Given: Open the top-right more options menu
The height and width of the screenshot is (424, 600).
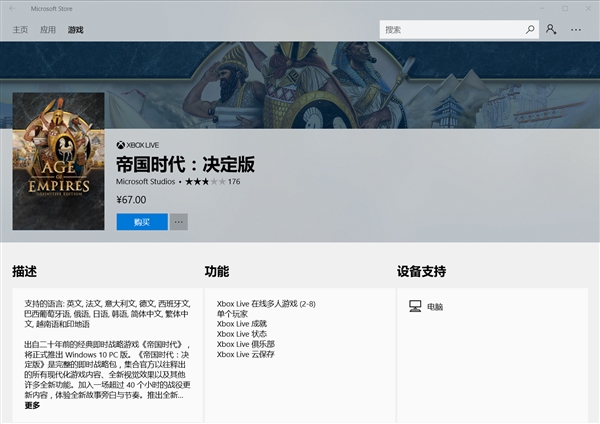Looking at the screenshot, I should pos(576,29).
